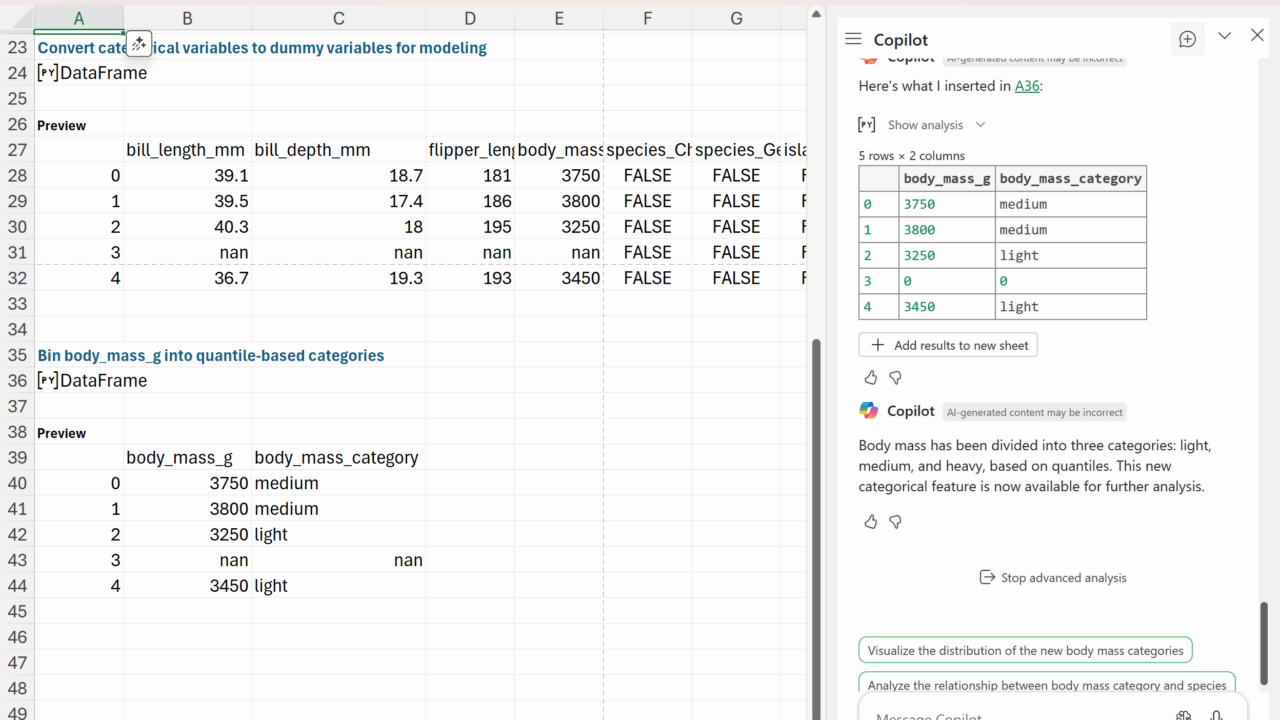This screenshot has width=1280, height=720.
Task: Open the Copilot hamburger menu
Action: 853,39
